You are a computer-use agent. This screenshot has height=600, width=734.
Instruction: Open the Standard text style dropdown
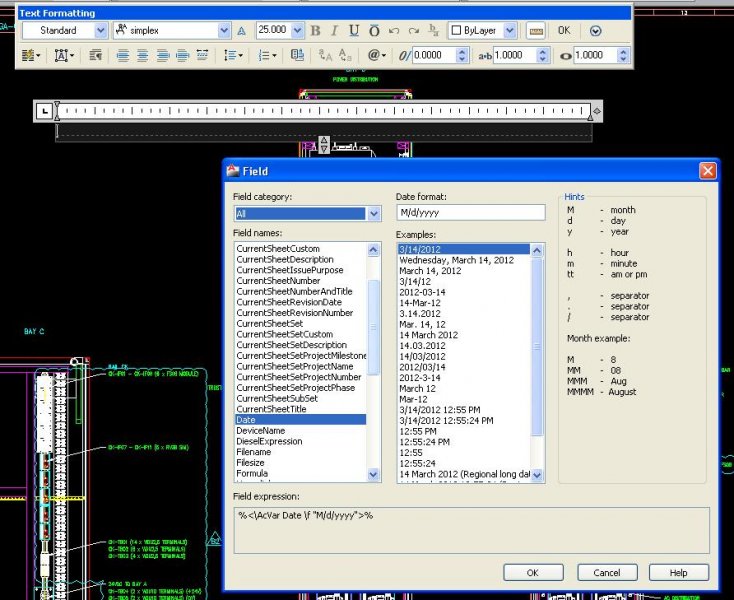[100, 31]
